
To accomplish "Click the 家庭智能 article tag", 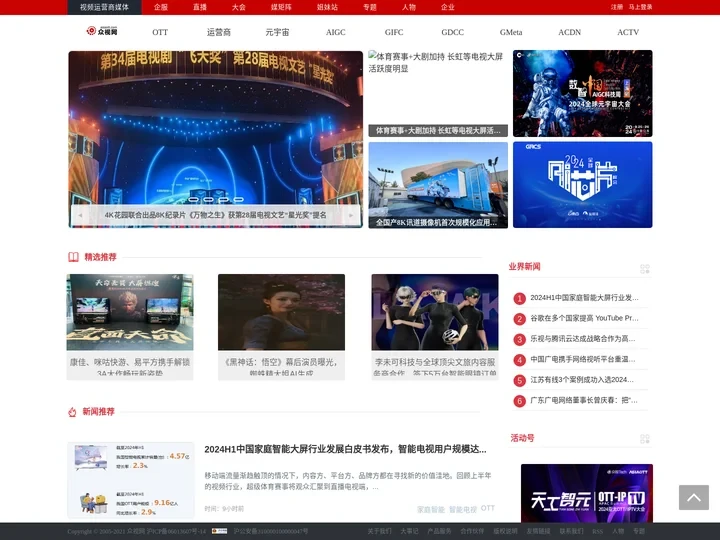I will 431,509.
